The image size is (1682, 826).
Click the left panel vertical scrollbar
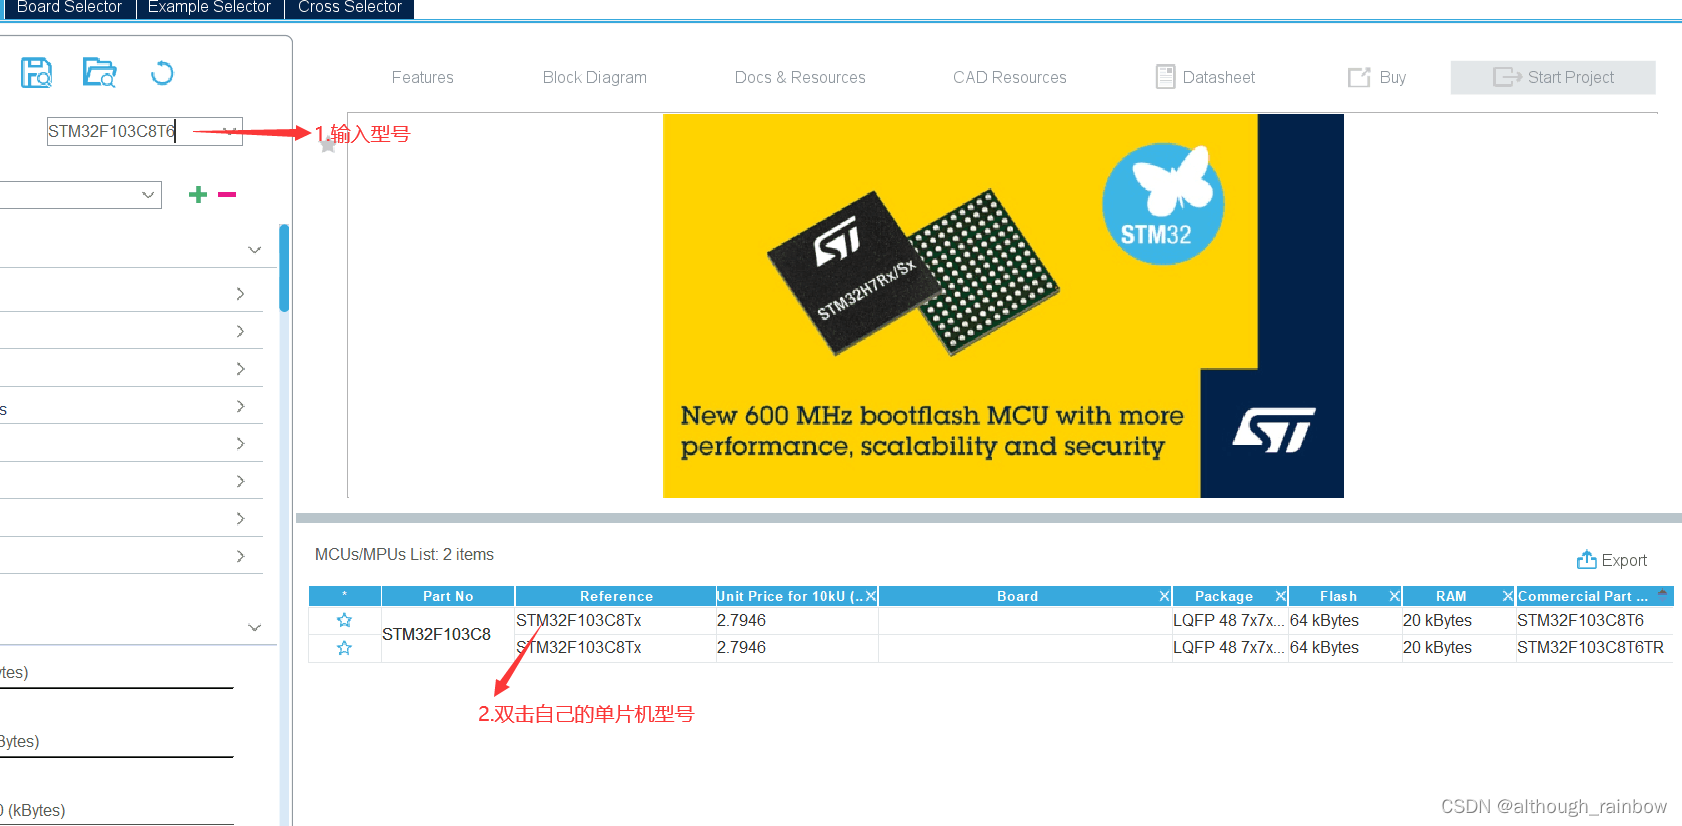point(284,268)
